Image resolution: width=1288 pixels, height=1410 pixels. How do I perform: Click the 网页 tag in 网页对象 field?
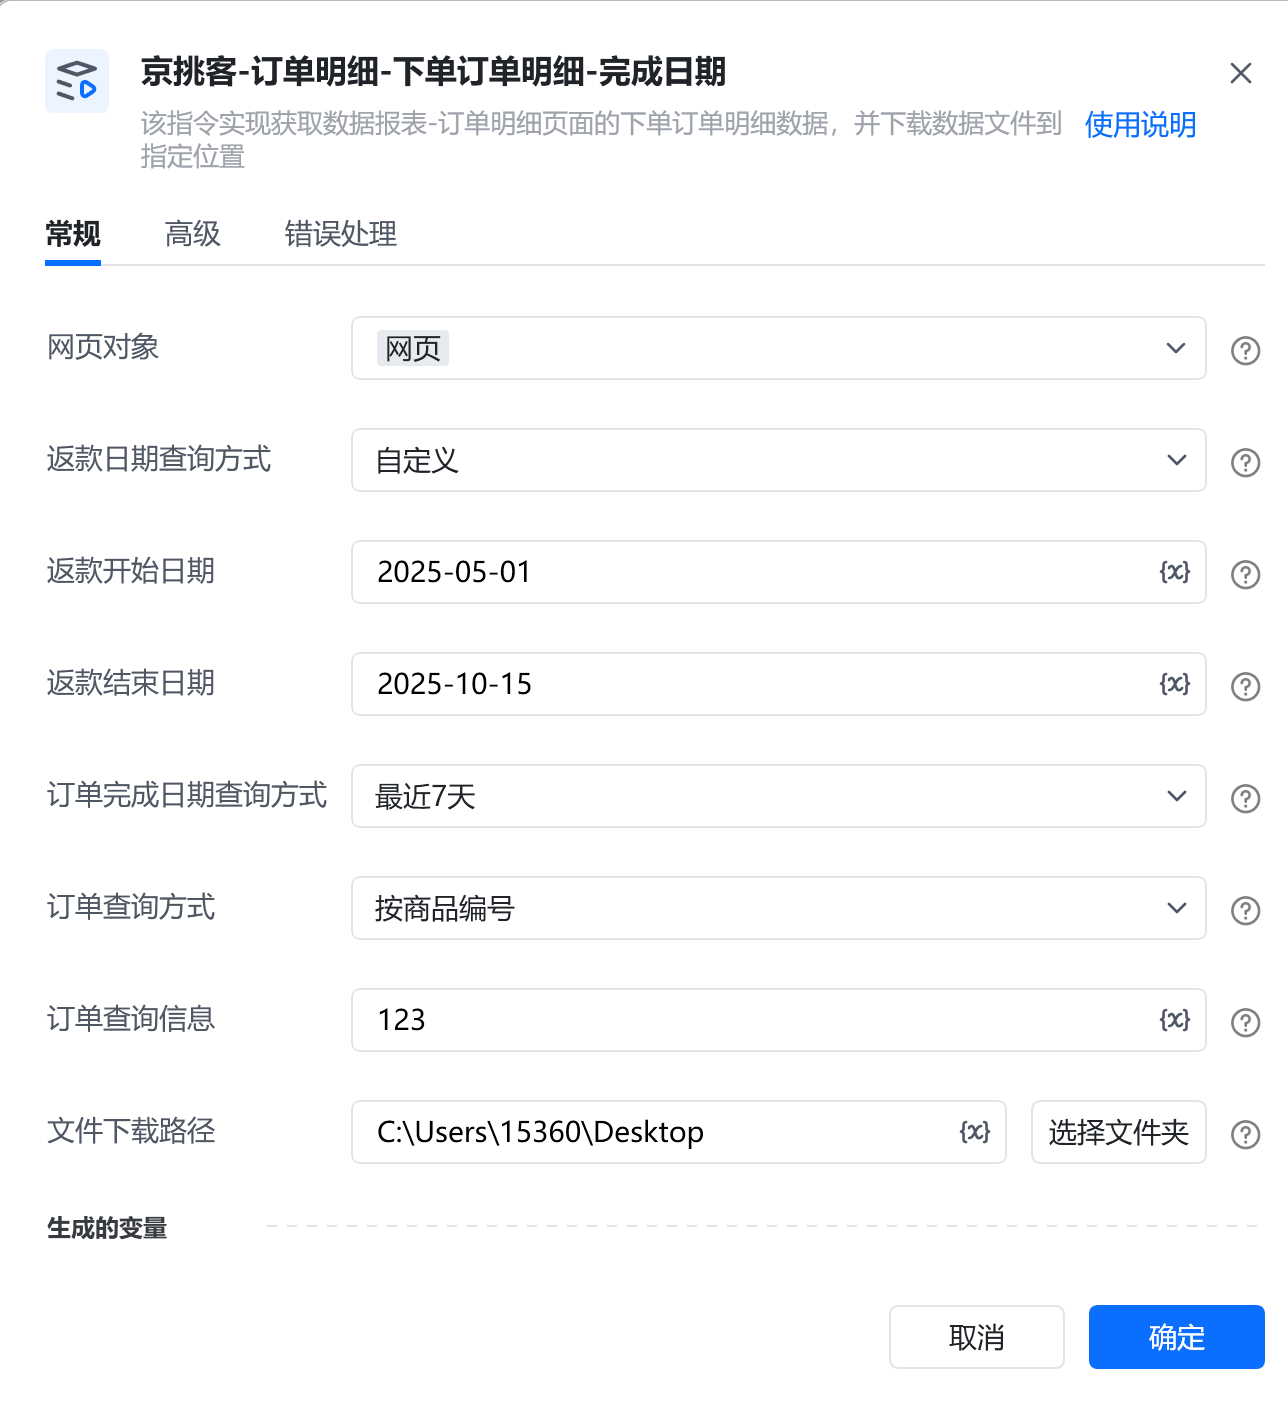pos(413,348)
